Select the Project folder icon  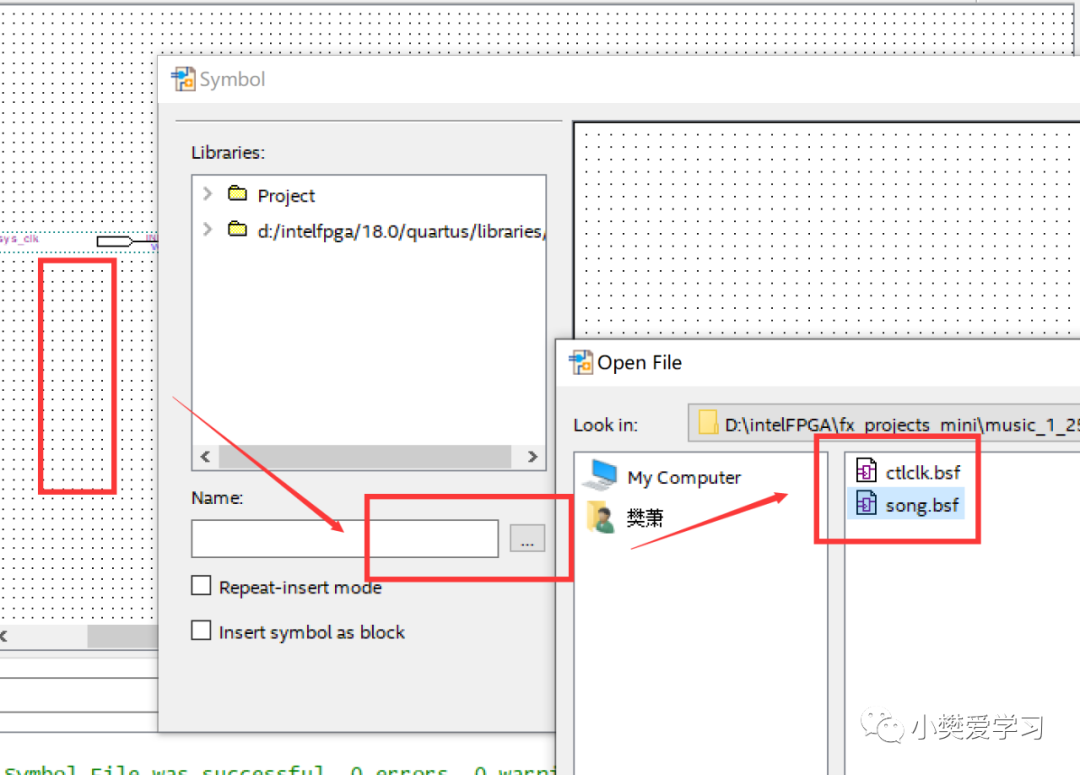tap(238, 194)
